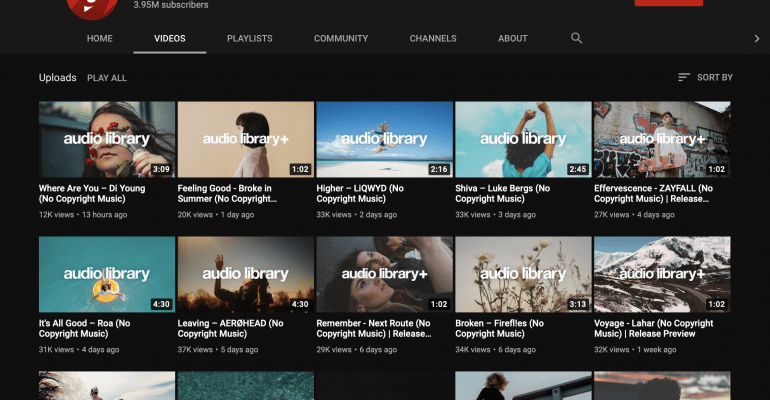
Task: Click the Leaving – AERØHEAD title
Action: (x=230, y=328)
